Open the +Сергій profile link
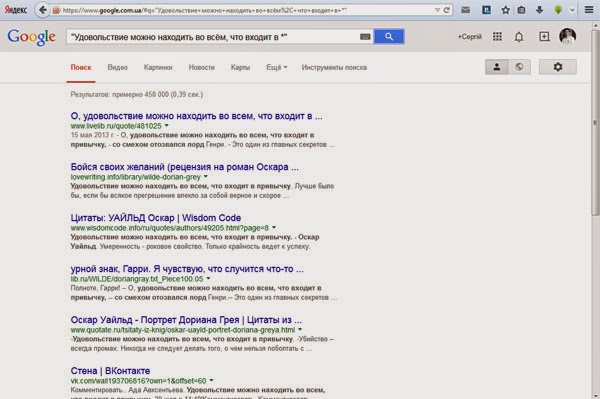 (470, 37)
